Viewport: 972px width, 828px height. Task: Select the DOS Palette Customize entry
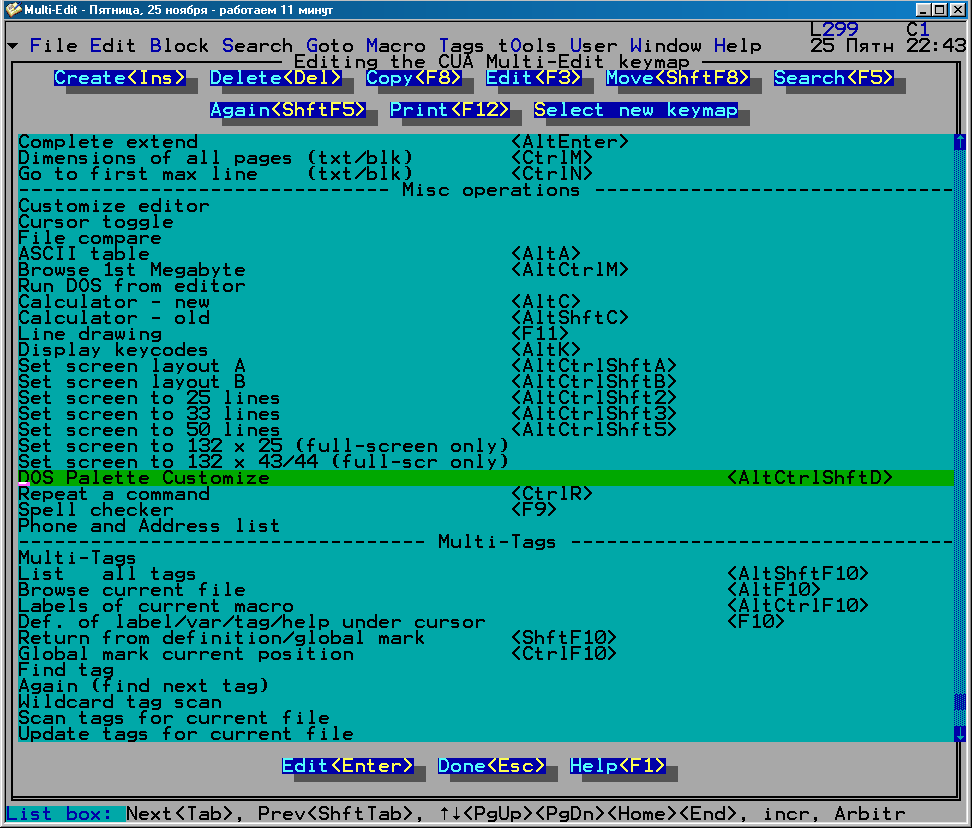(144, 478)
